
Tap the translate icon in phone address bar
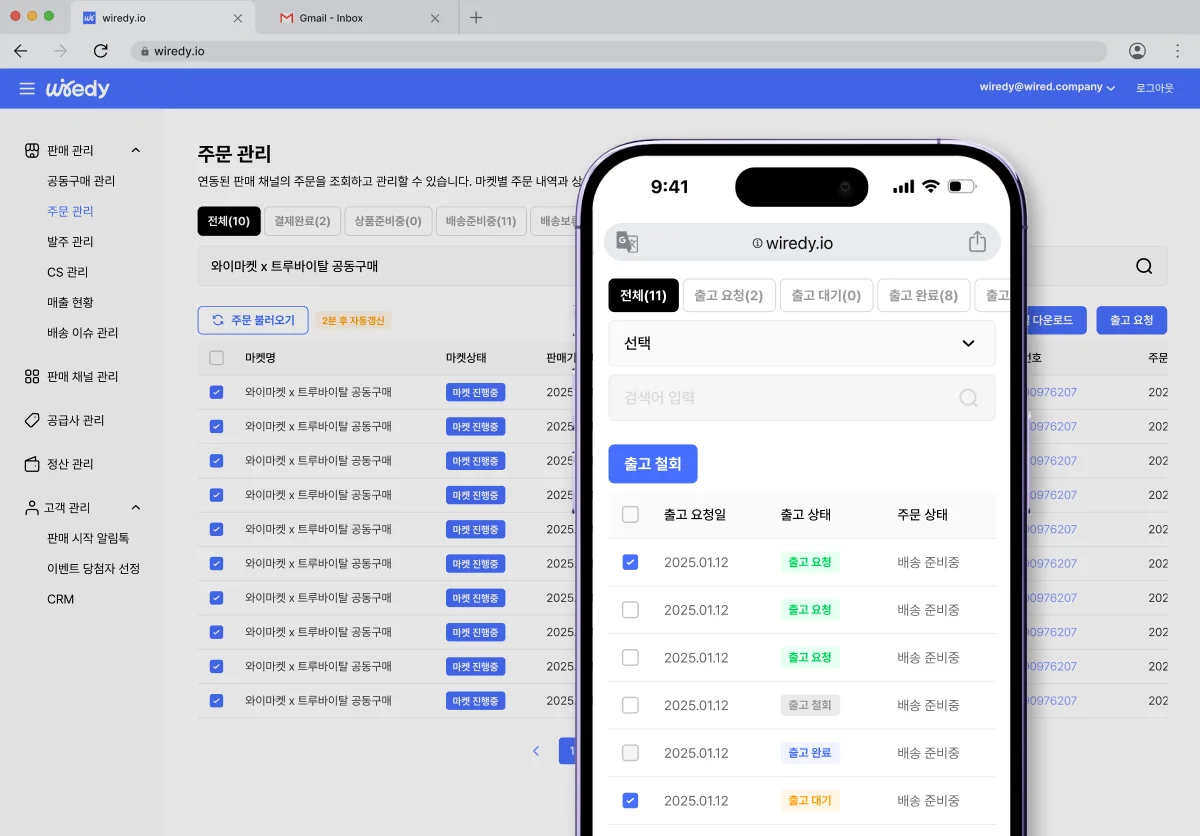tap(627, 243)
